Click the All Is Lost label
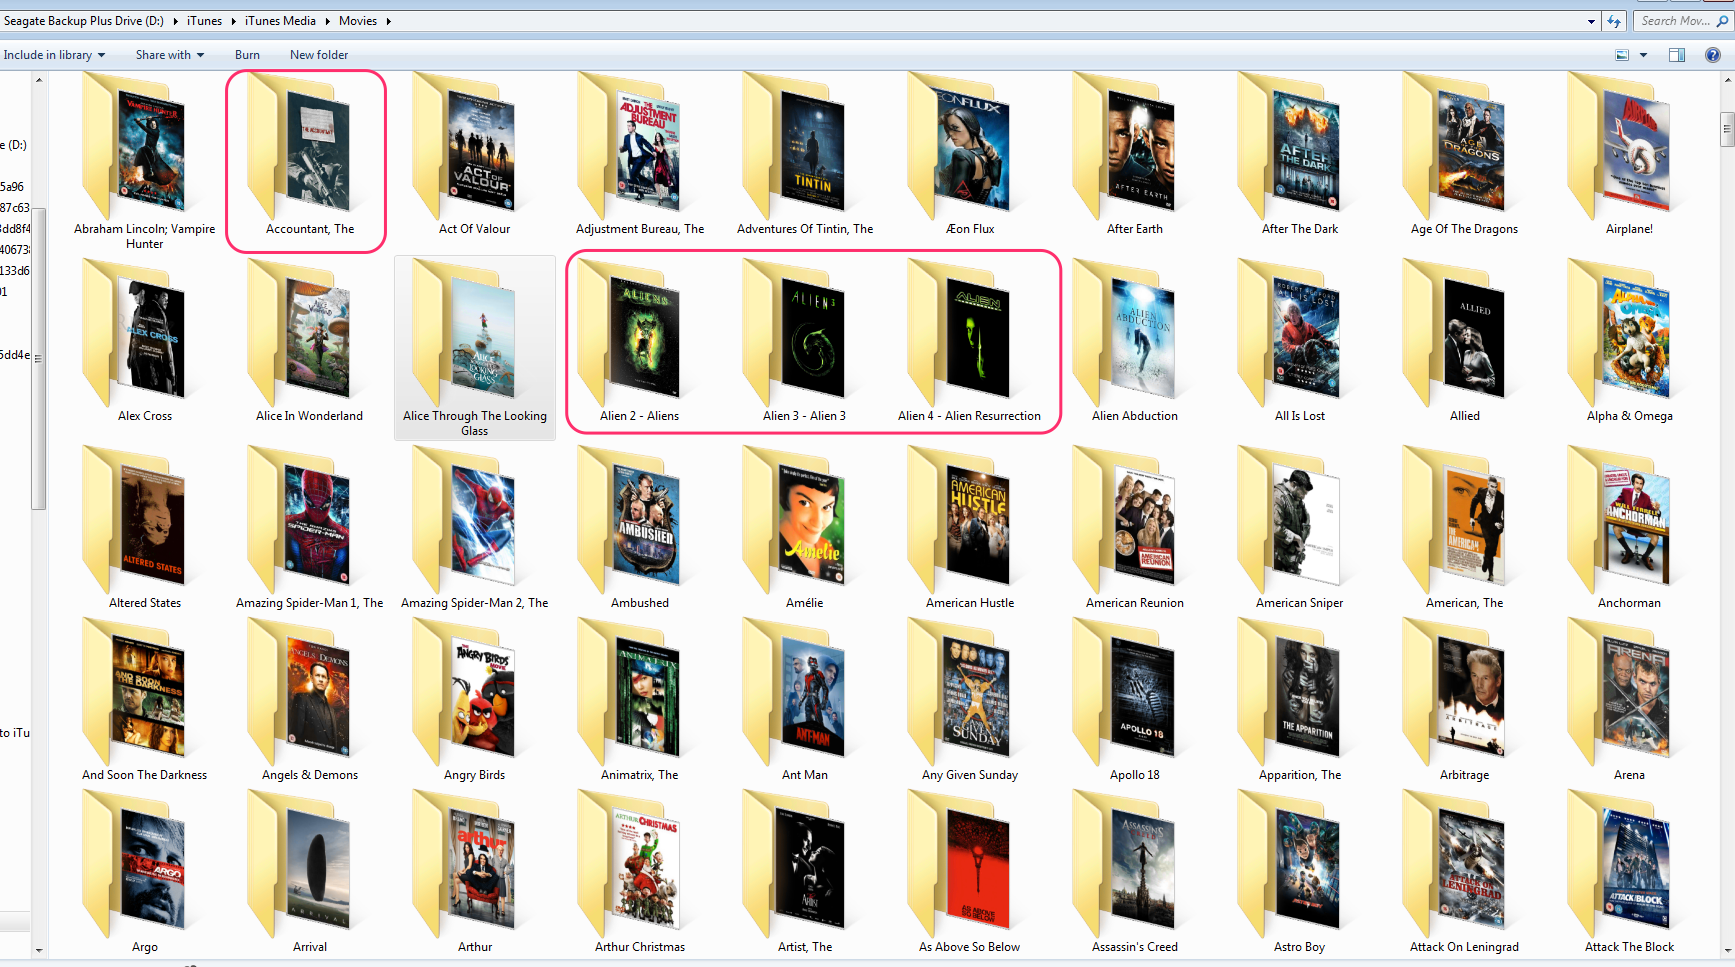This screenshot has height=967, width=1735. [1300, 416]
